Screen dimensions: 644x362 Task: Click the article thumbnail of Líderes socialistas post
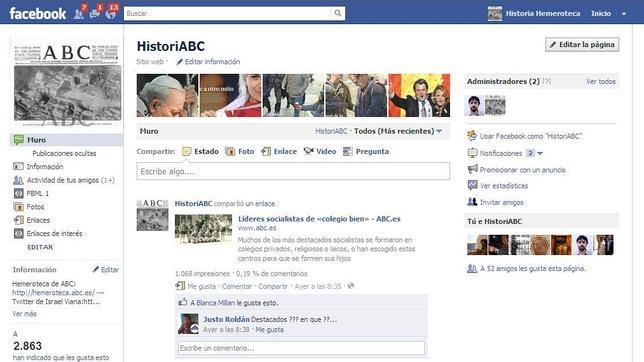tap(203, 229)
